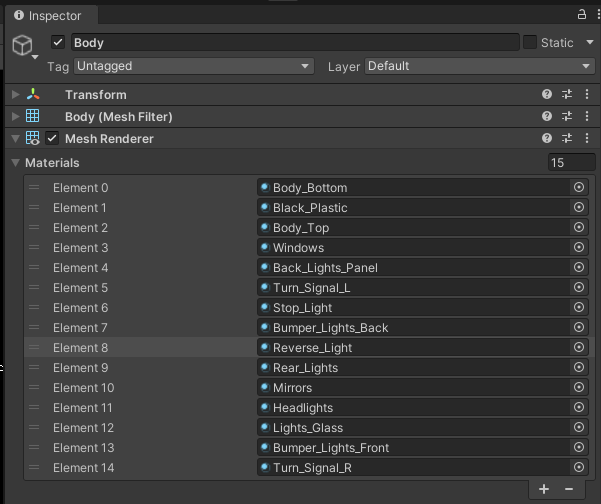Enable the Static checkbox
The image size is (601, 504).
pyautogui.click(x=530, y=43)
